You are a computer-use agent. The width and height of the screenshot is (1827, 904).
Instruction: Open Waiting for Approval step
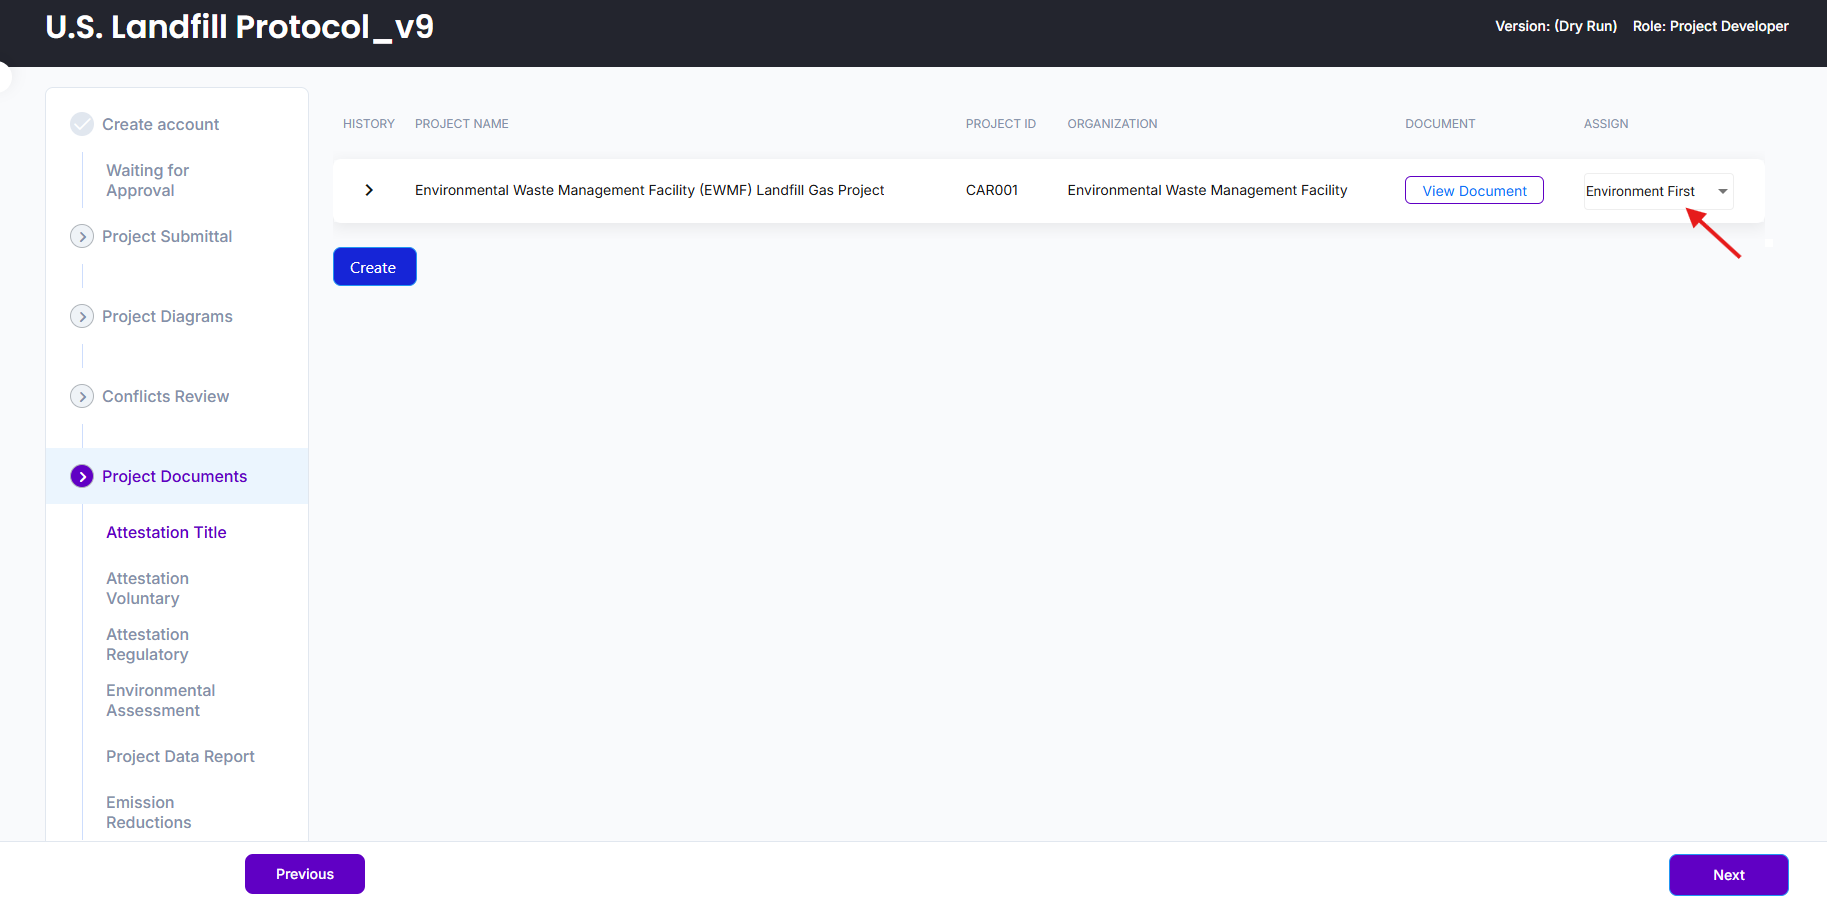point(147,180)
